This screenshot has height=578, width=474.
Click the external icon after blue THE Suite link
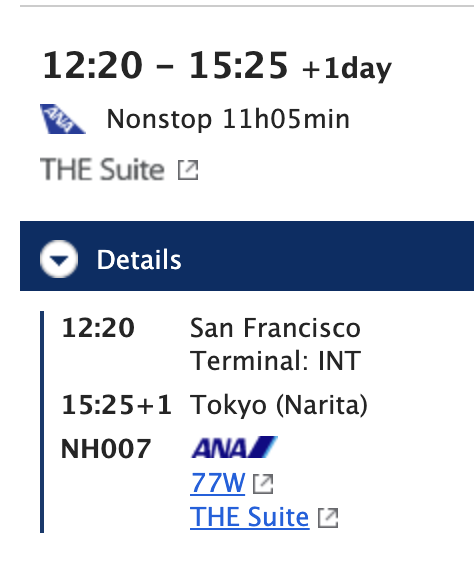[x=328, y=518]
